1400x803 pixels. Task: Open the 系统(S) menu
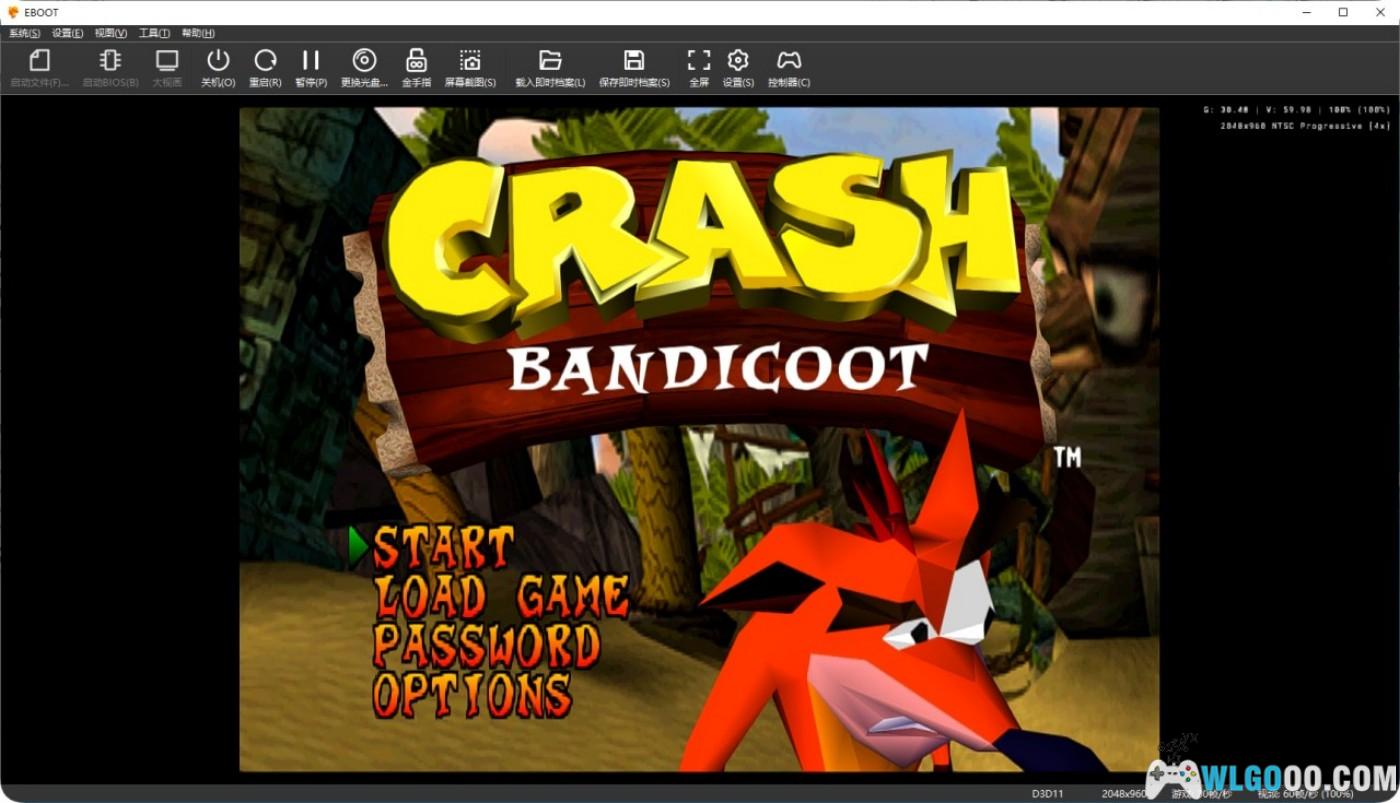pos(25,33)
